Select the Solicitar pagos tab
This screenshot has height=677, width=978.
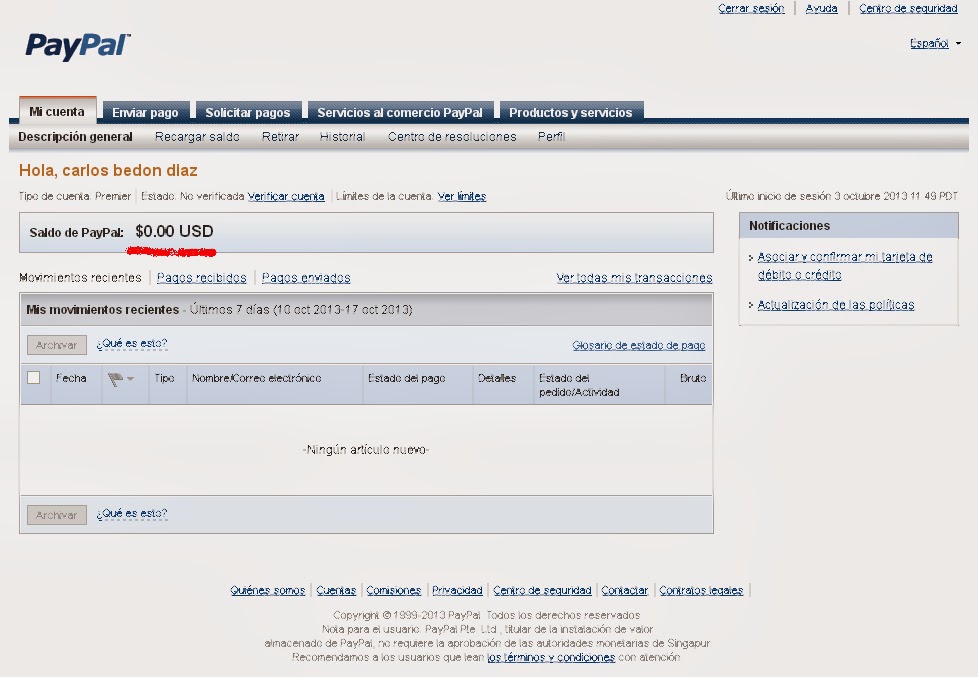[x=247, y=112]
